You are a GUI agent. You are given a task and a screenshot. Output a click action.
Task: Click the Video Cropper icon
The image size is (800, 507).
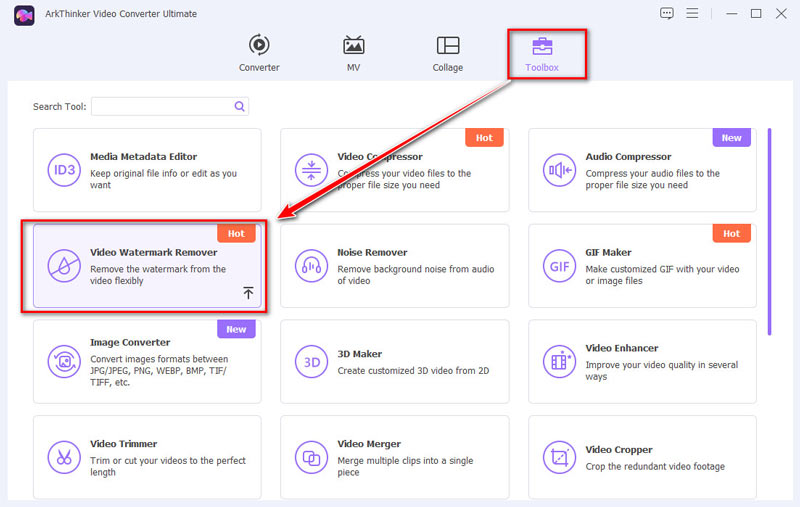pos(559,458)
